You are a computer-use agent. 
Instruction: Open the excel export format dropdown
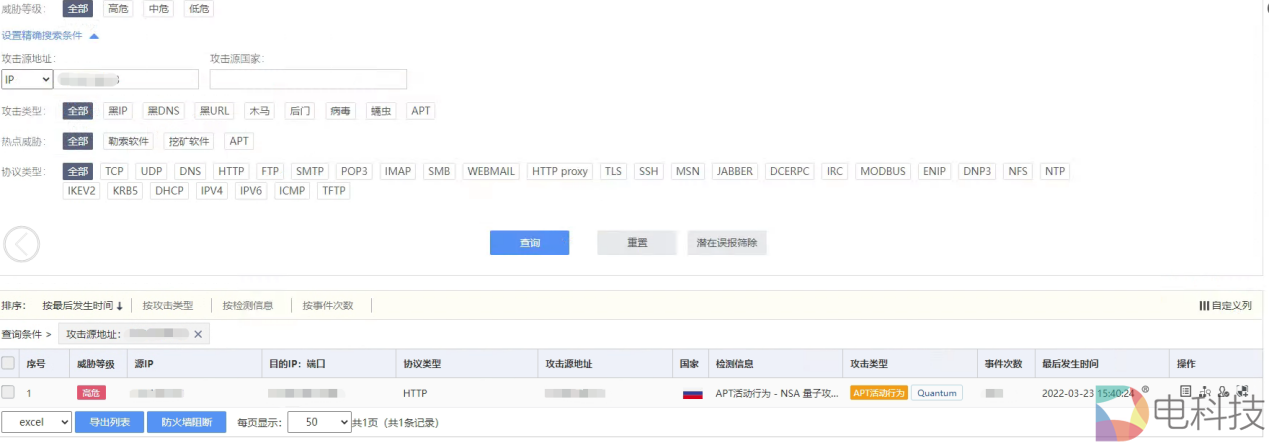tap(36, 422)
